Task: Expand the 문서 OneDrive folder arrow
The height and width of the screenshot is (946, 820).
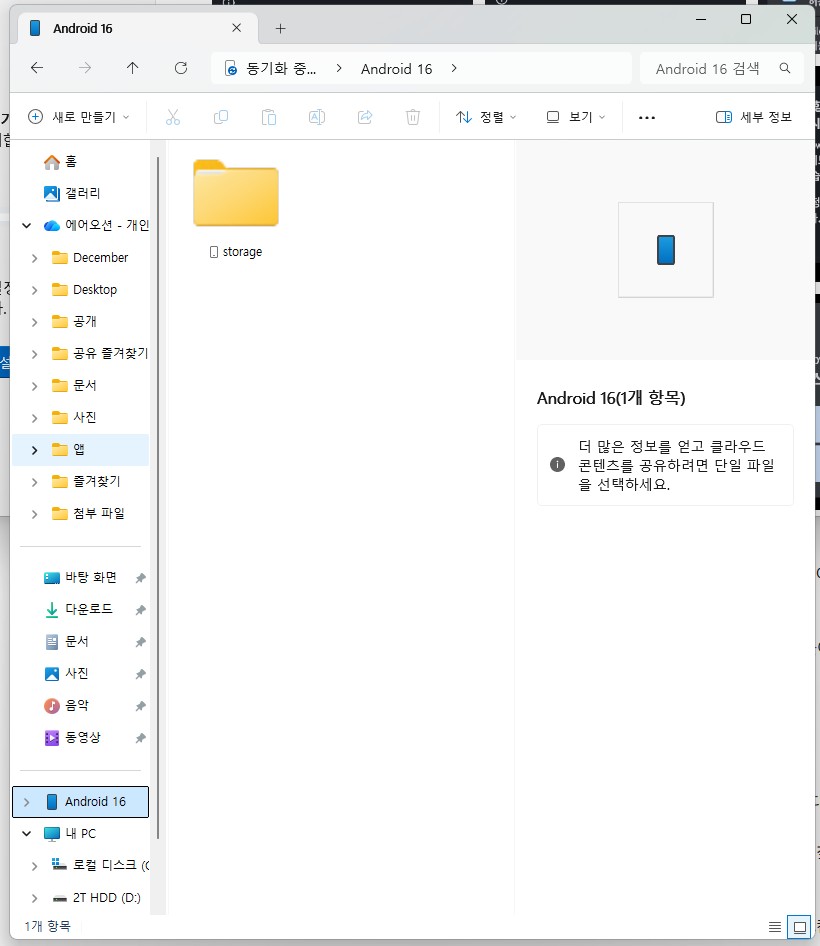Action: tap(34, 386)
